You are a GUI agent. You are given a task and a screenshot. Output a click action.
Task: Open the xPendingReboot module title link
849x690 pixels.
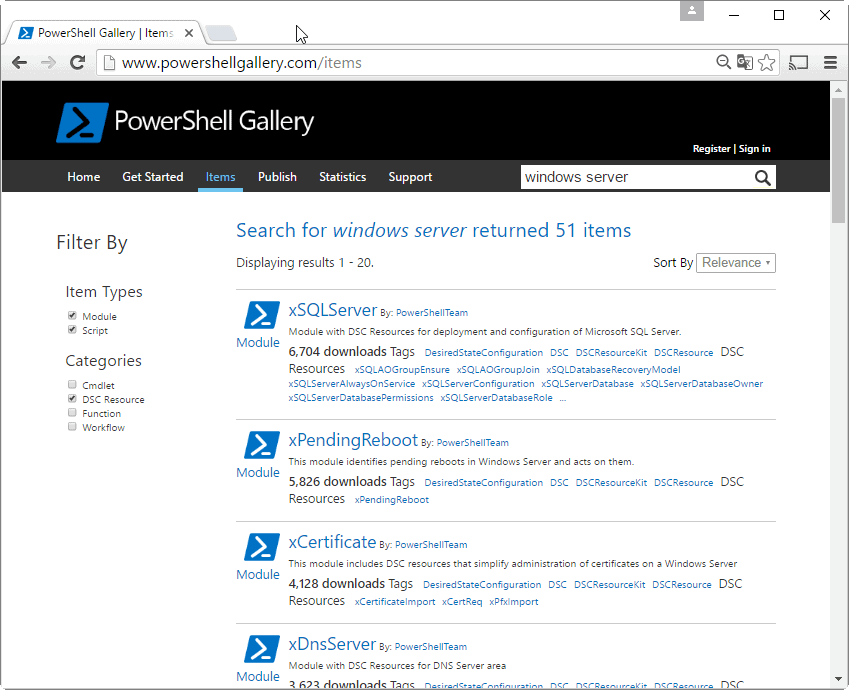click(x=353, y=440)
